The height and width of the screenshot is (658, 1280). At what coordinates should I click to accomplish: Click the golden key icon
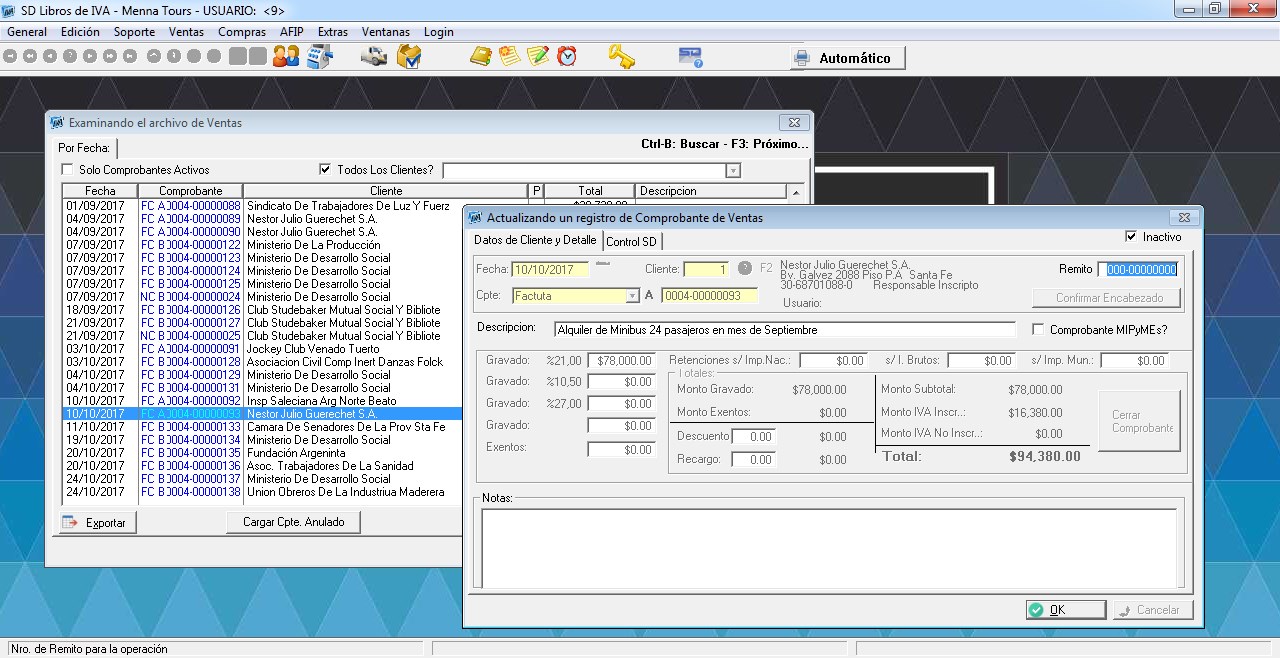(x=621, y=57)
